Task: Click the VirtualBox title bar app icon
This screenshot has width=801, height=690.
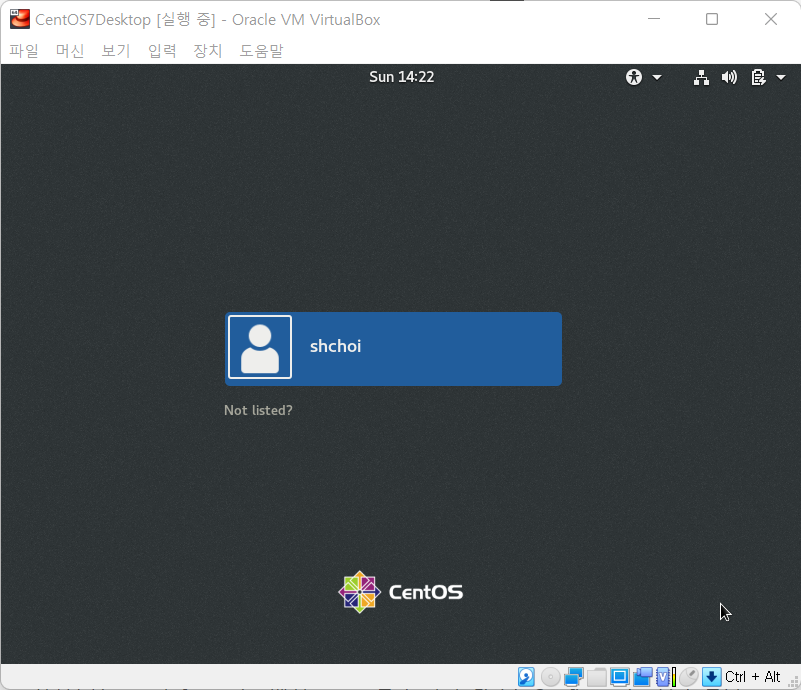Action: (20, 19)
